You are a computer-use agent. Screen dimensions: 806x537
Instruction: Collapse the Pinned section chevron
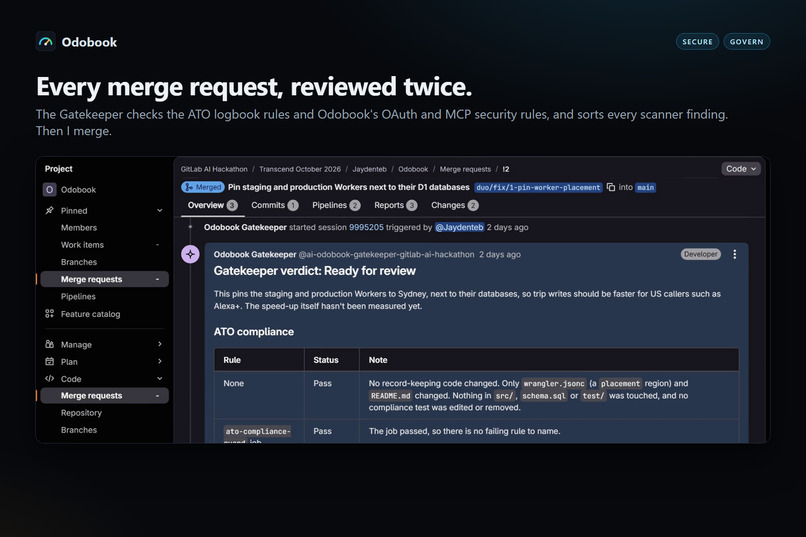coord(160,210)
